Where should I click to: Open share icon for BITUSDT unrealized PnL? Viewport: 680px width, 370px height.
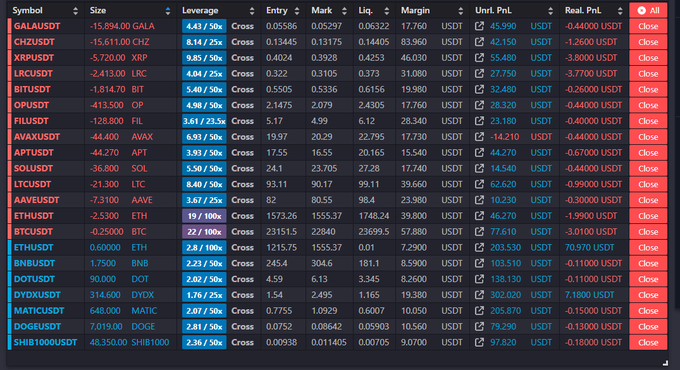(479, 89)
